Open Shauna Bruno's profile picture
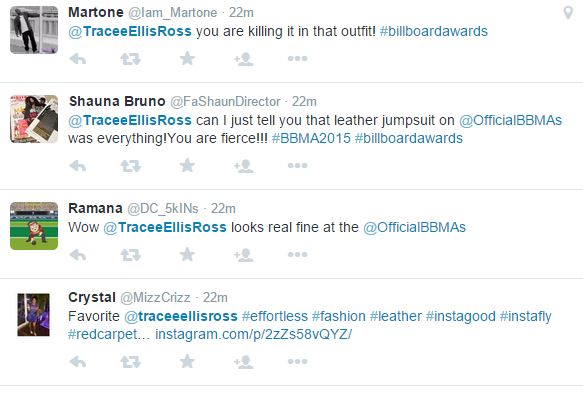583x393 pixels. pyautogui.click(x=34, y=119)
